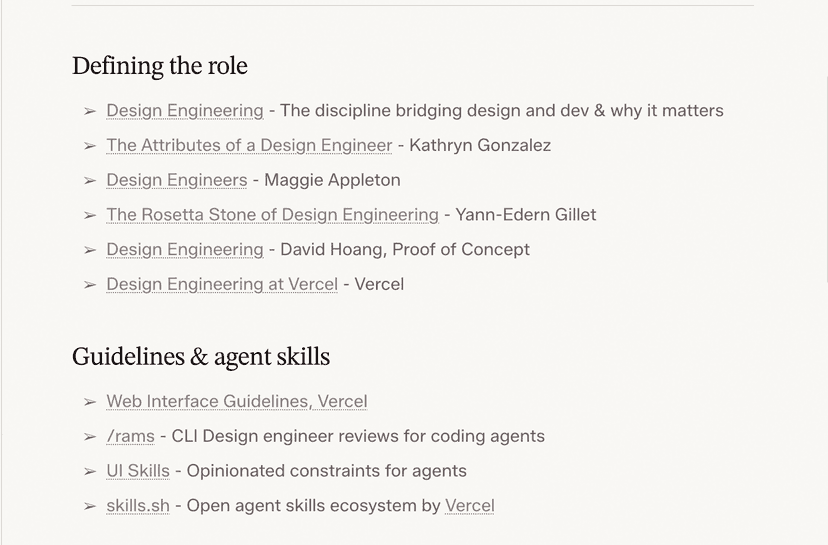Click the arrow bullet before skills.sh
The width and height of the screenshot is (828, 545).
pyautogui.click(x=90, y=506)
